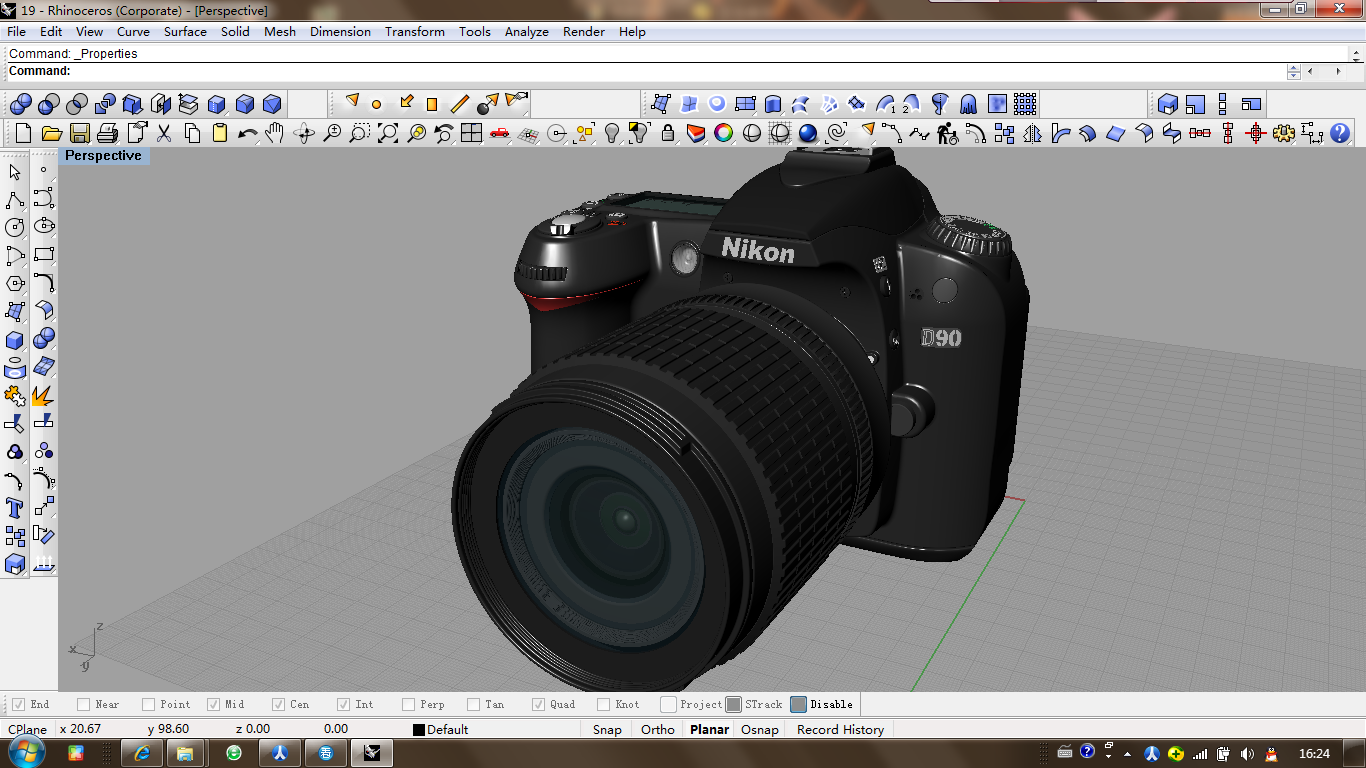Click the Perspective viewport title
1366x768 pixels.
pos(104,156)
